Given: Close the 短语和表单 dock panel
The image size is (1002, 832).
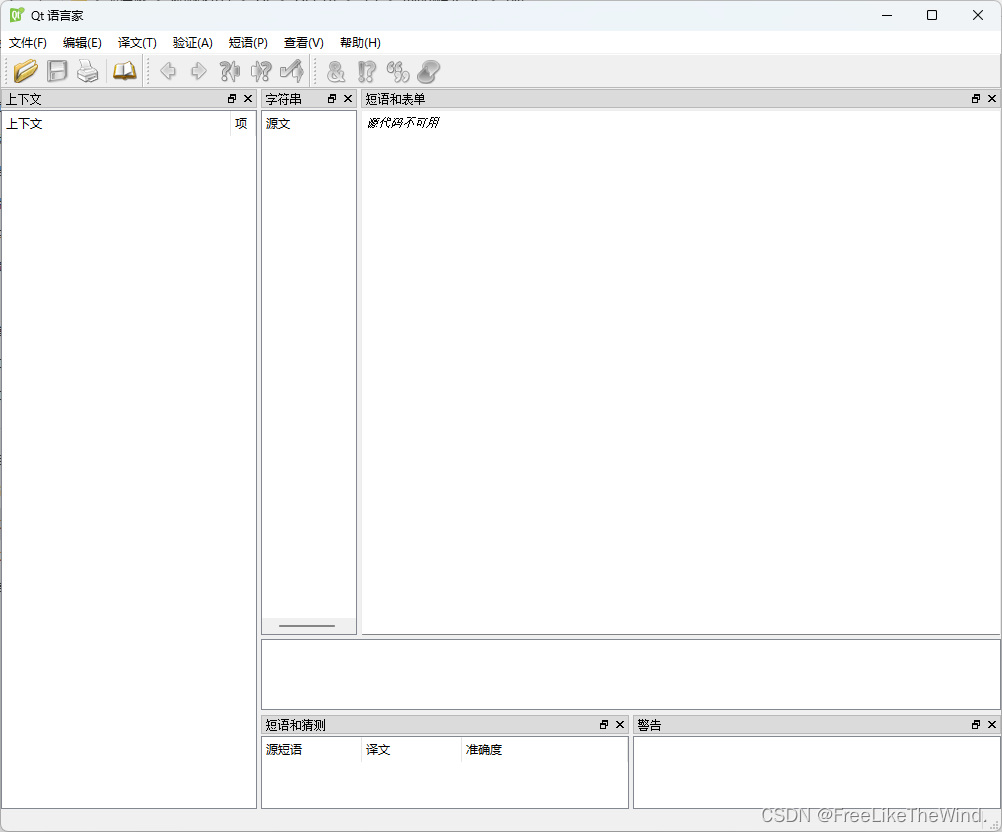Looking at the screenshot, I should [x=992, y=98].
